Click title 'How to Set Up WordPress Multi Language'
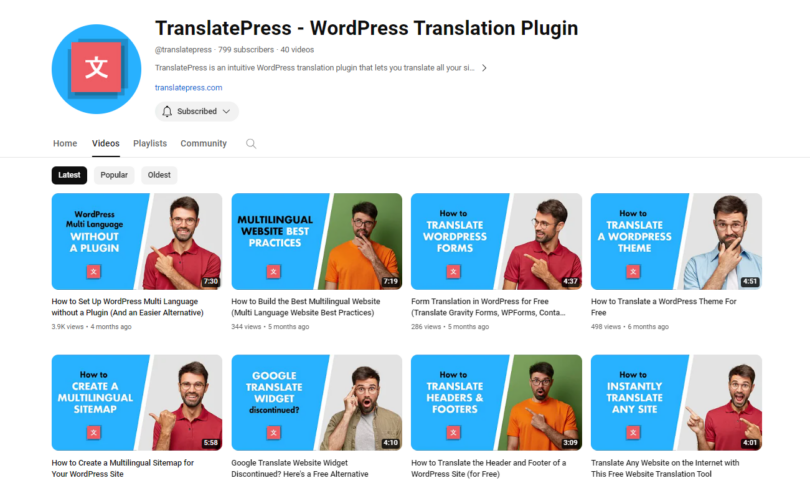 click(x=128, y=307)
